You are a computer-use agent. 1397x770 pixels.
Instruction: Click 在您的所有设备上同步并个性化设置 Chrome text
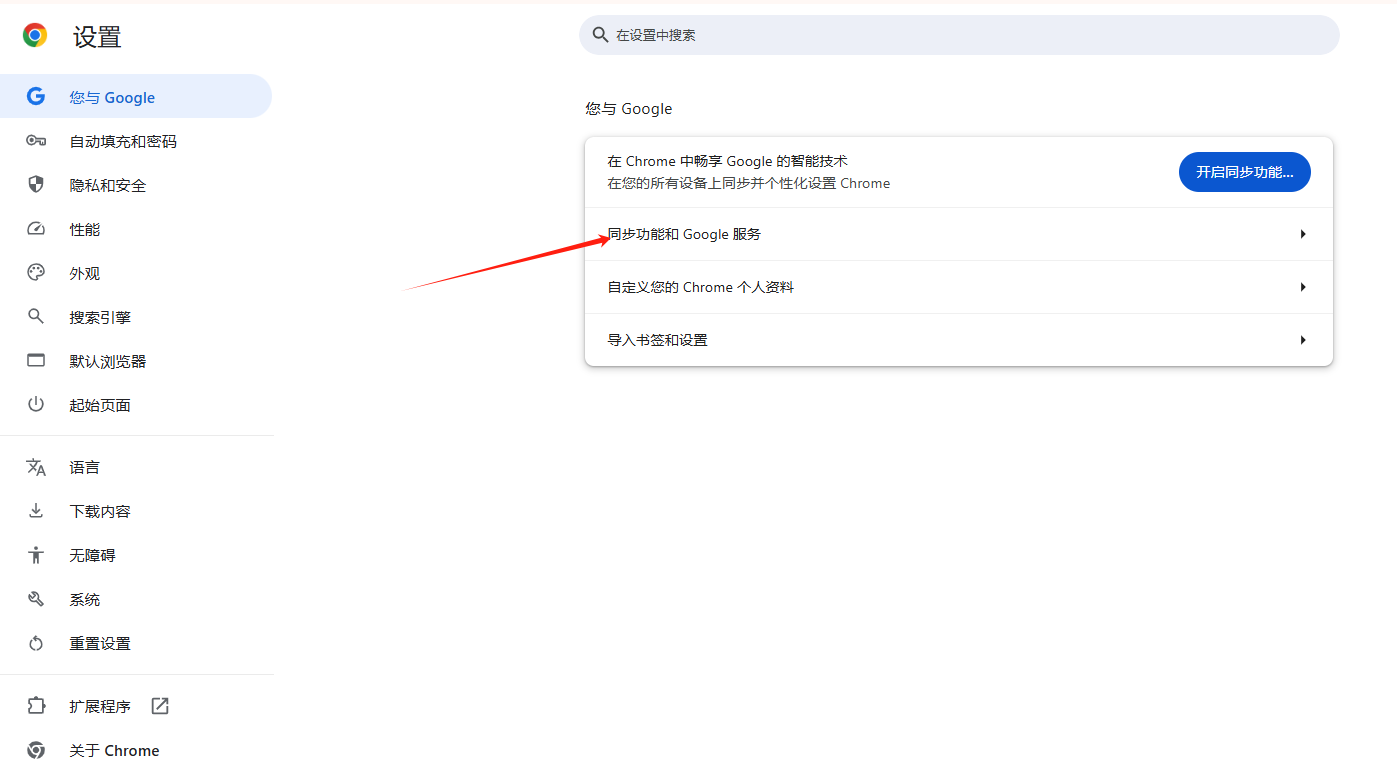[x=749, y=183]
